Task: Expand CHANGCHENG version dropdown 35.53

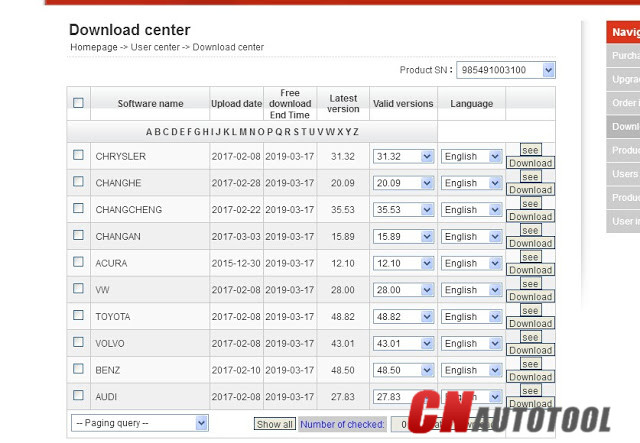Action: pyautogui.click(x=403, y=210)
